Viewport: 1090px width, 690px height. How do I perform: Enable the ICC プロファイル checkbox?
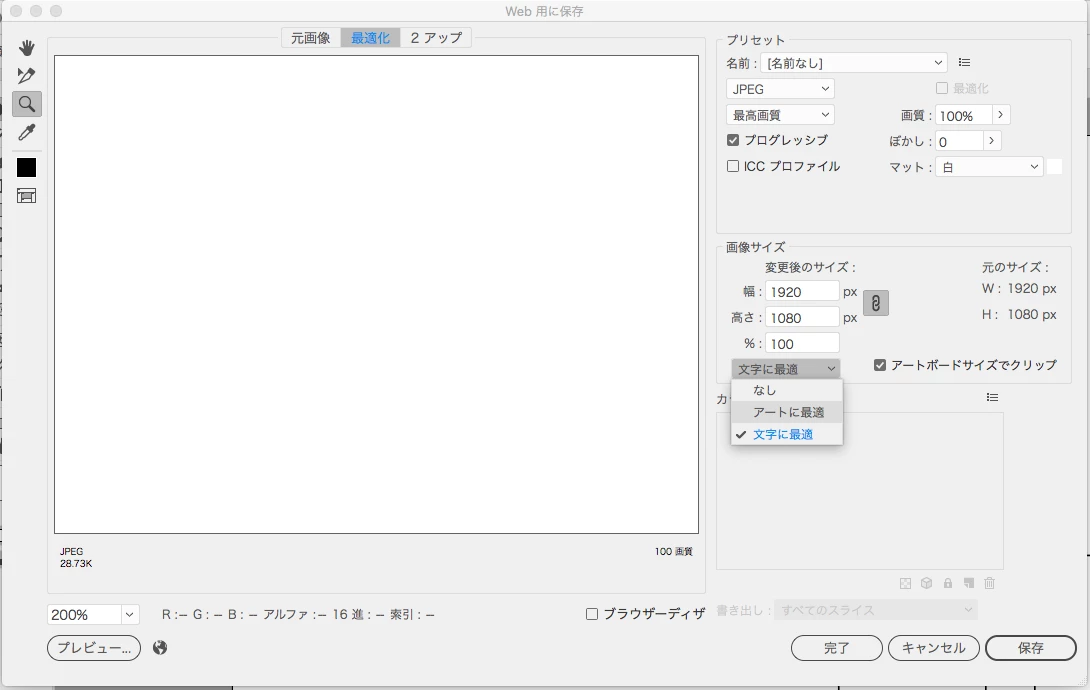[733, 166]
